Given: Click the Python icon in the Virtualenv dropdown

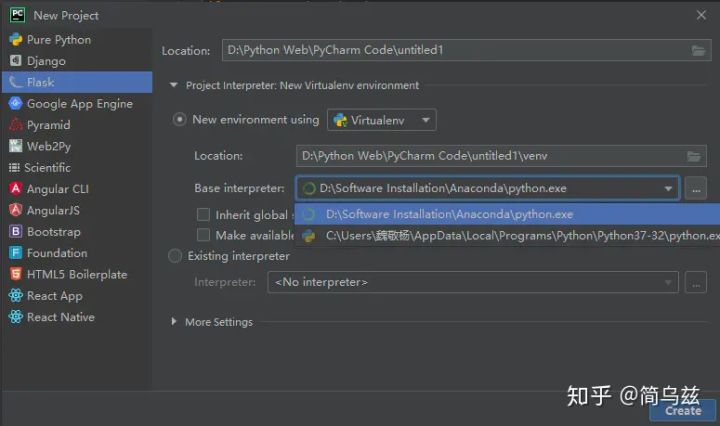Looking at the screenshot, I should 340,120.
